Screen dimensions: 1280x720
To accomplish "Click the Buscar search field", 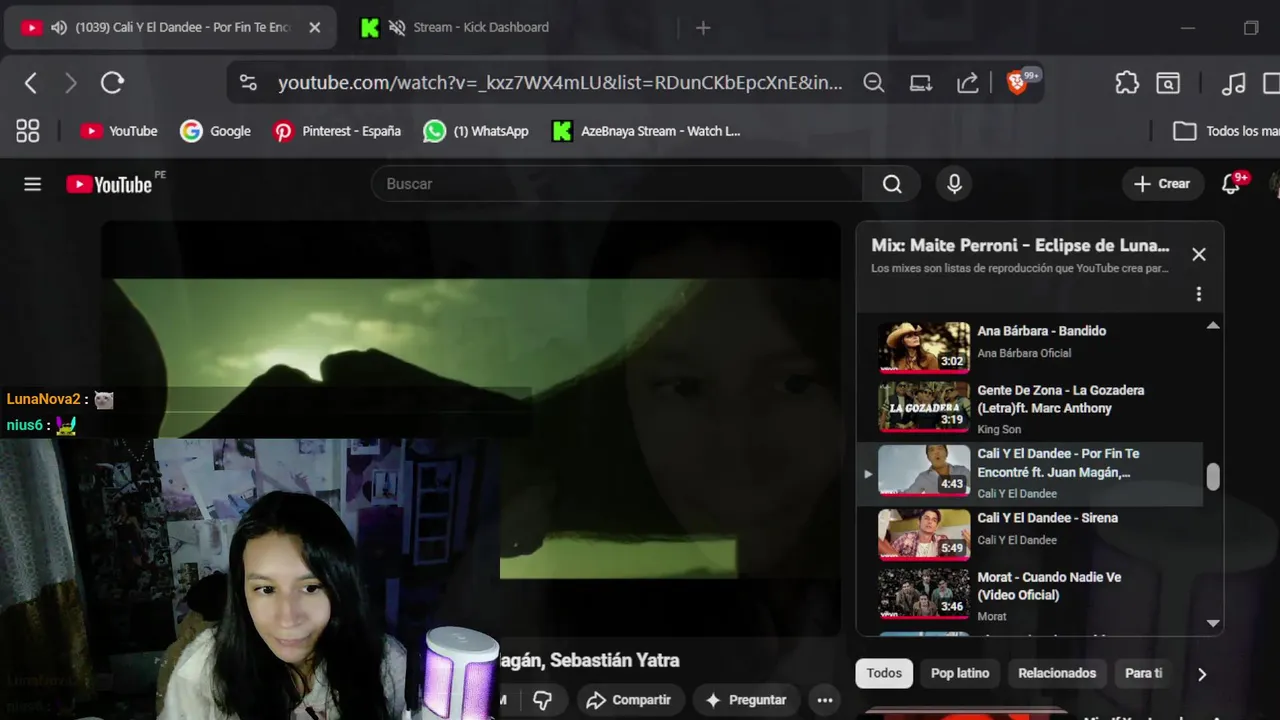I will (617, 184).
